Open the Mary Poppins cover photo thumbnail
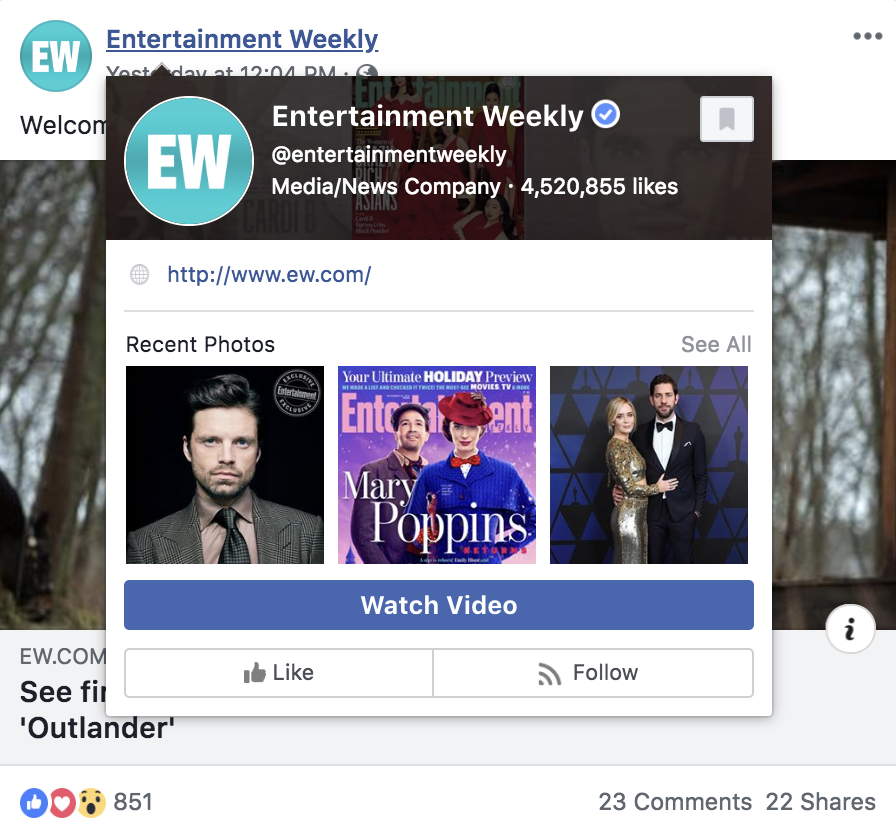Screen dimensions: 896x834 pyautogui.click(x=437, y=465)
